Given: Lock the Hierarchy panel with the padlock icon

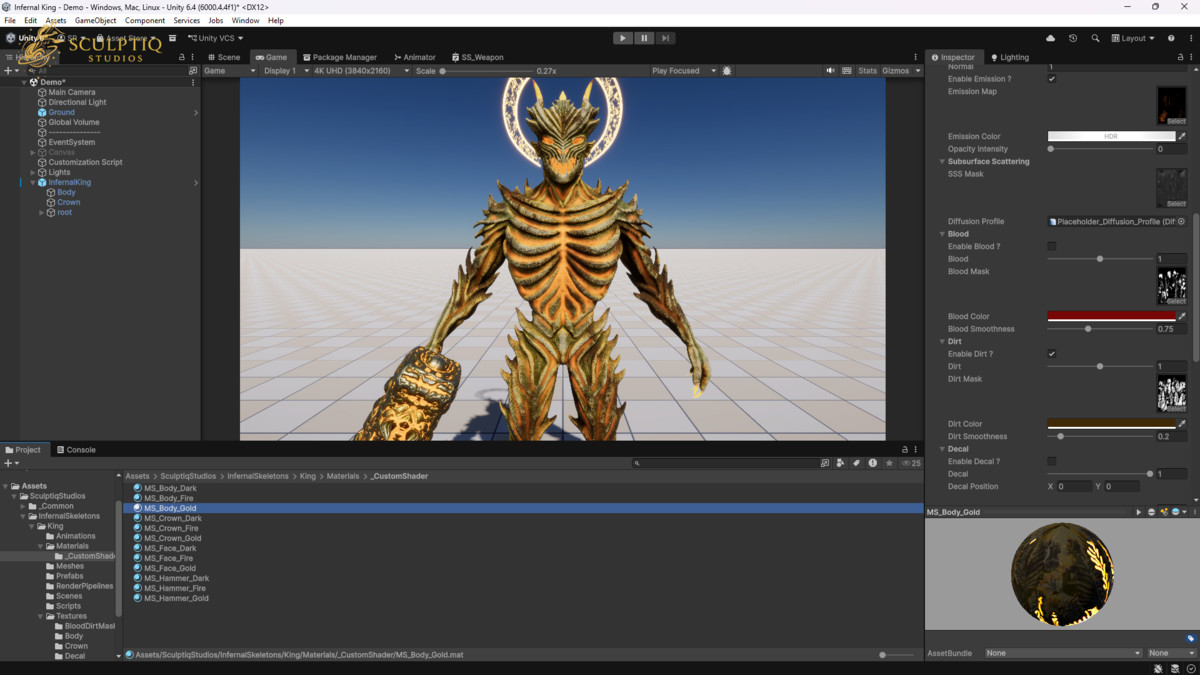Looking at the screenshot, I should (181, 57).
